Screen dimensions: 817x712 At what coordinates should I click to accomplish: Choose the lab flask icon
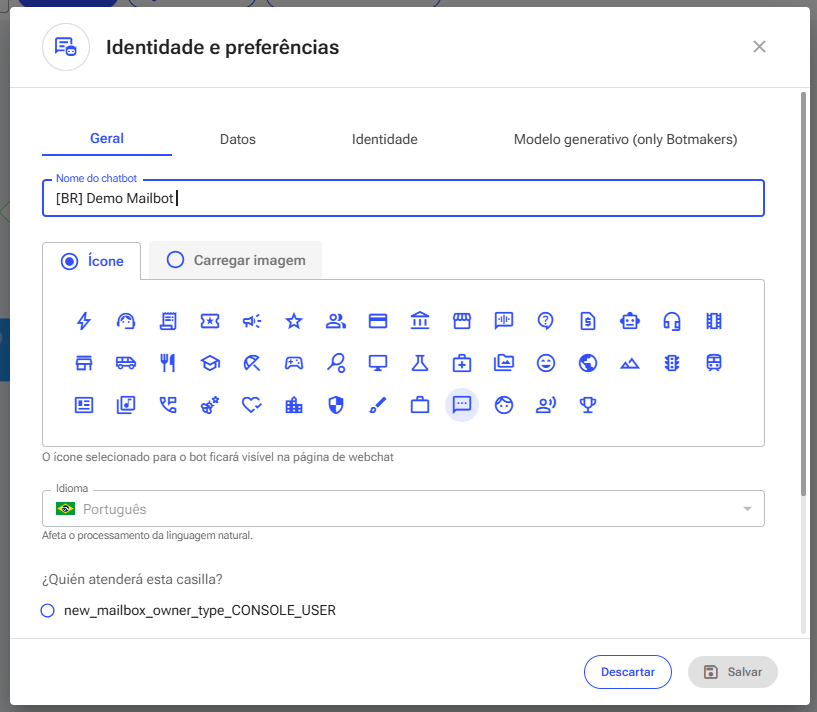(x=420, y=363)
